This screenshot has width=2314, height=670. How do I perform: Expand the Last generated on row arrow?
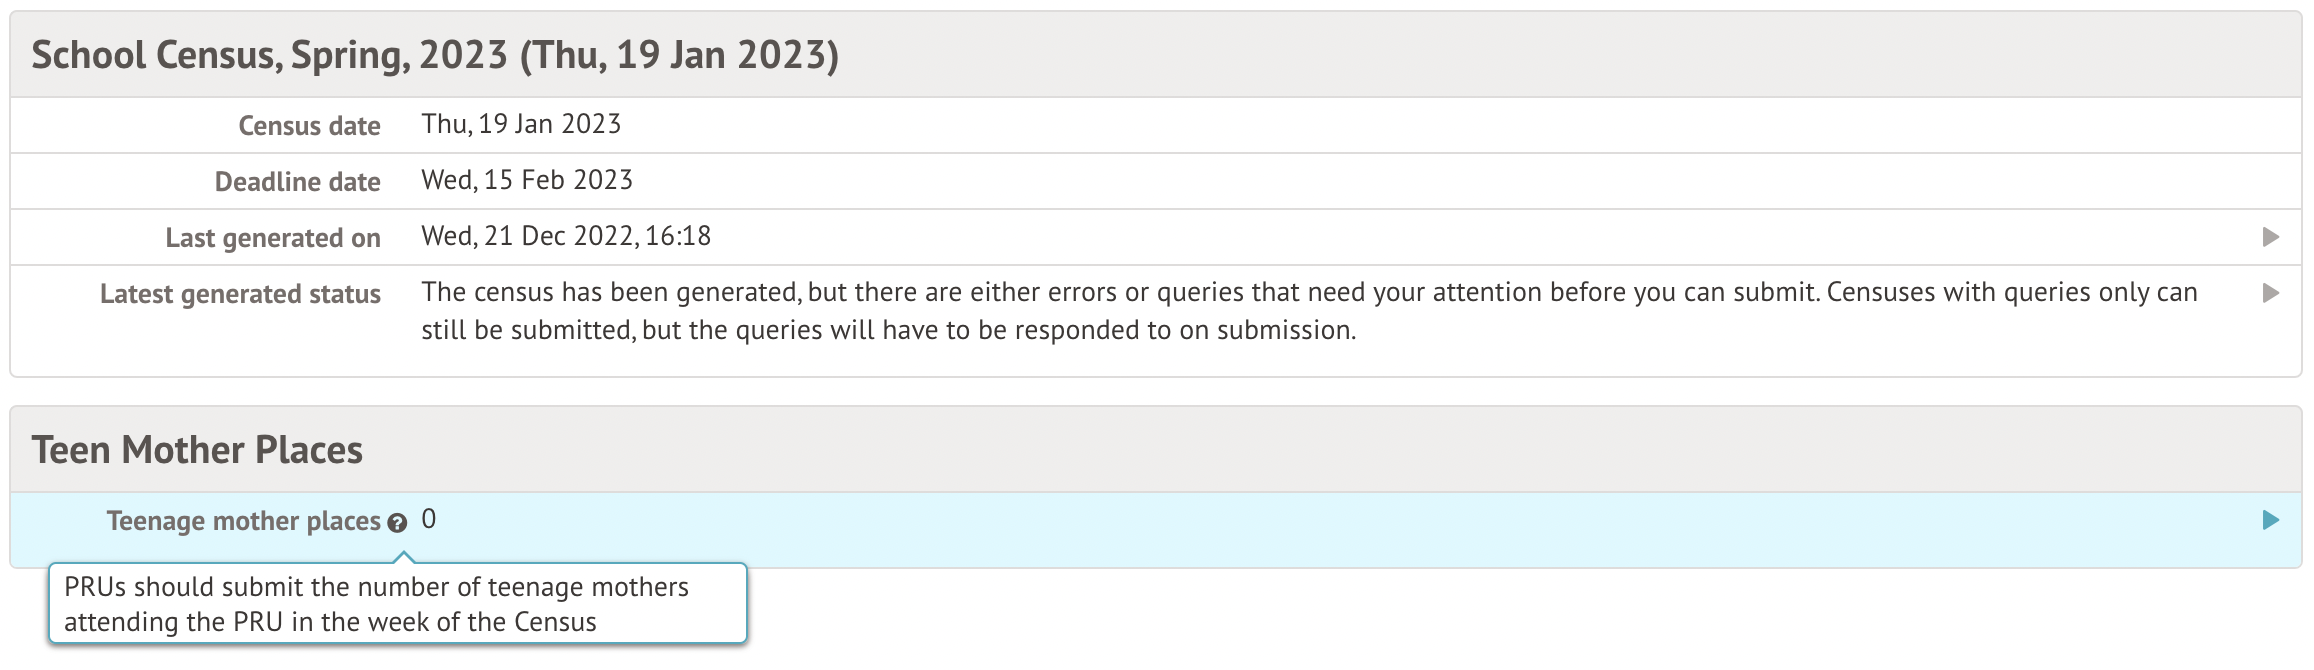click(x=2271, y=237)
